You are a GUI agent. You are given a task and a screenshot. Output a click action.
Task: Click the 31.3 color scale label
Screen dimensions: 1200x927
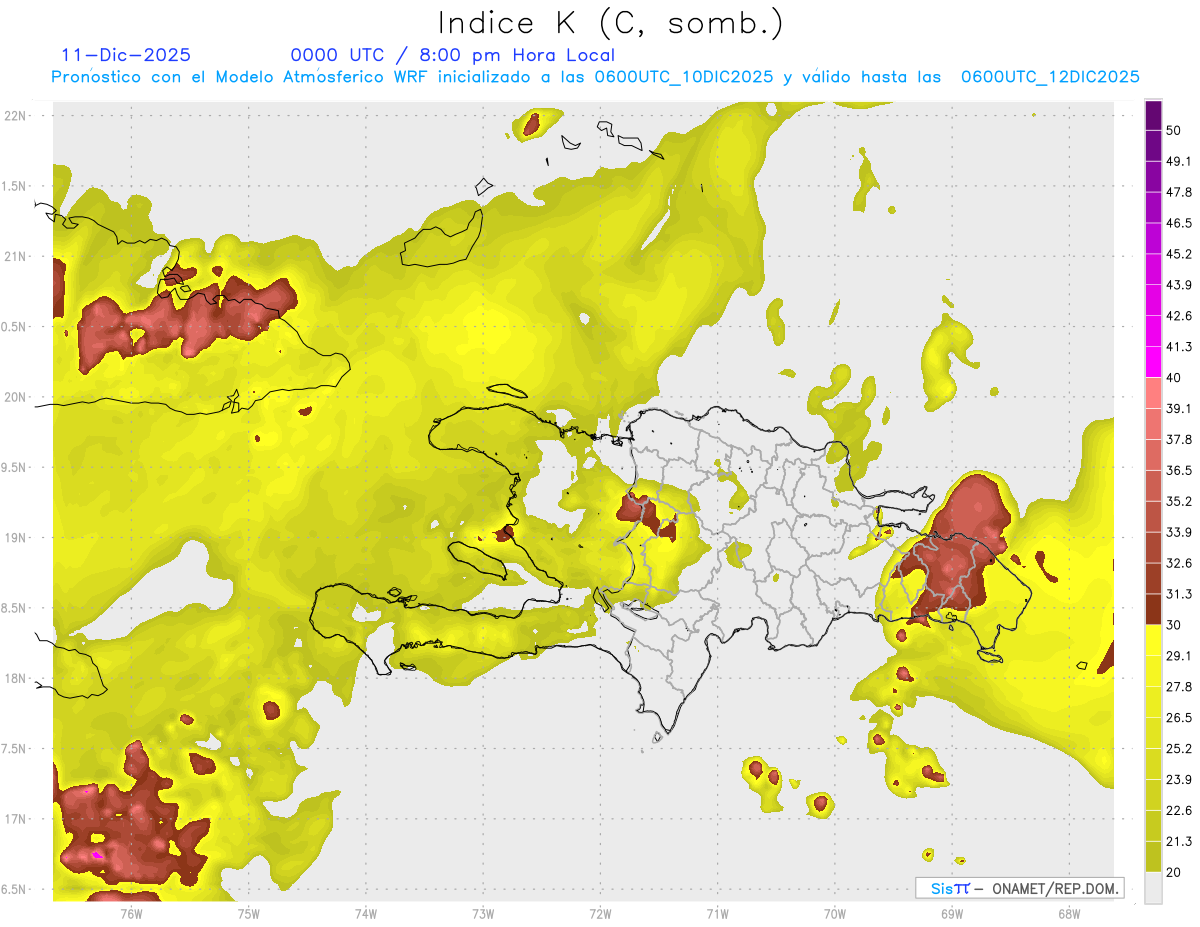[1179, 595]
